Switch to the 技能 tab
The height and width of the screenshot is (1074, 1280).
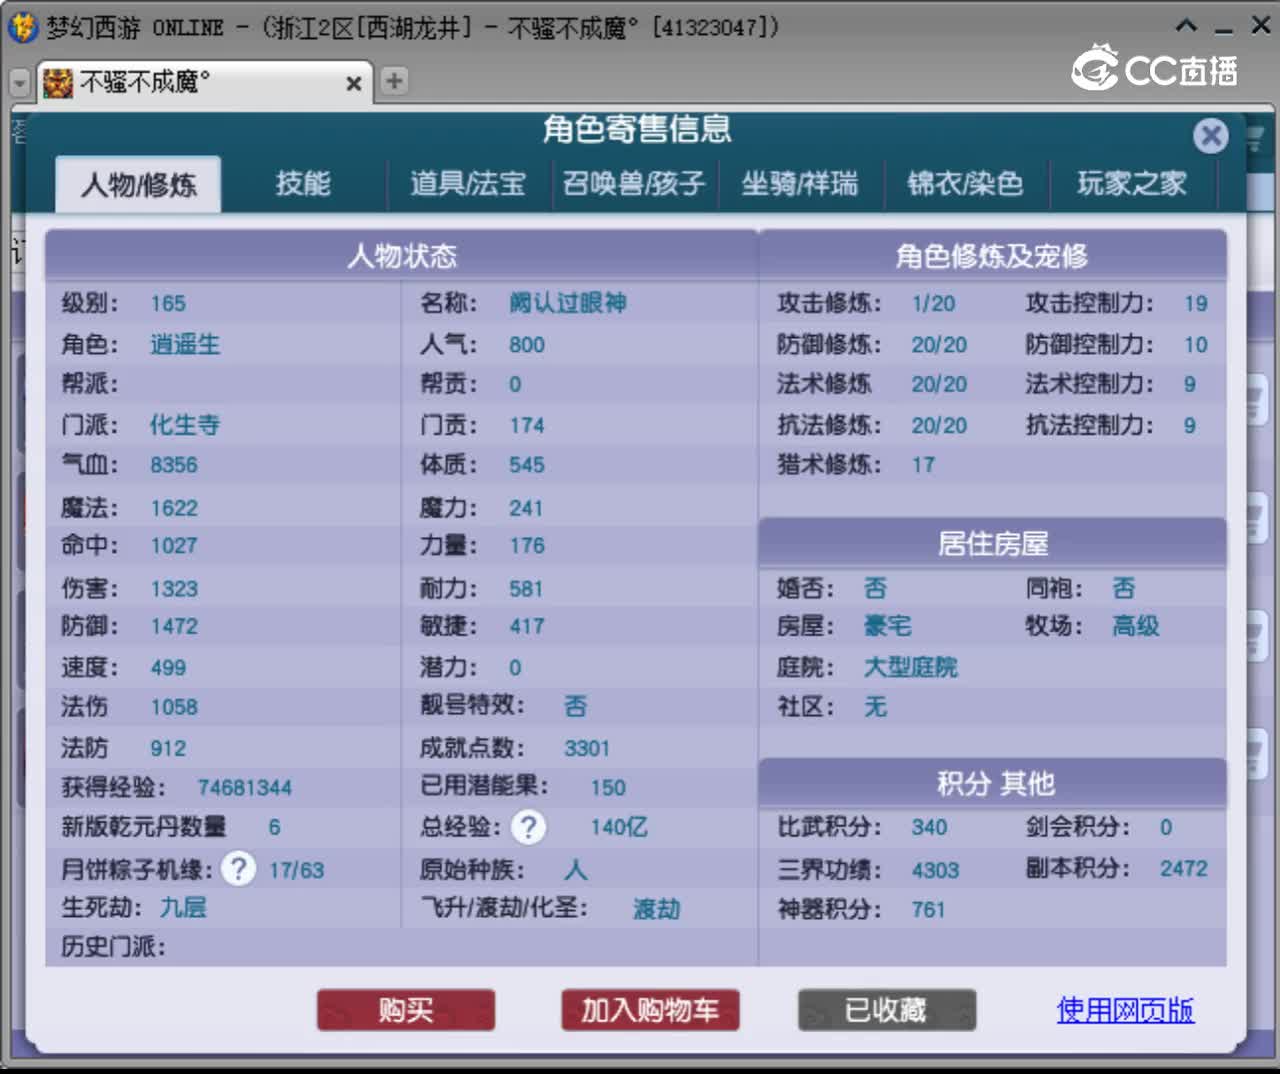[x=303, y=184]
